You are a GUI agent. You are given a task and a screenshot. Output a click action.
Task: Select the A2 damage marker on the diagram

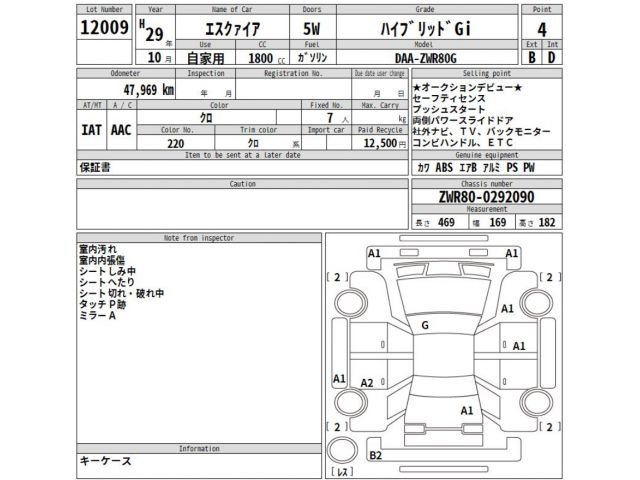click(x=367, y=383)
